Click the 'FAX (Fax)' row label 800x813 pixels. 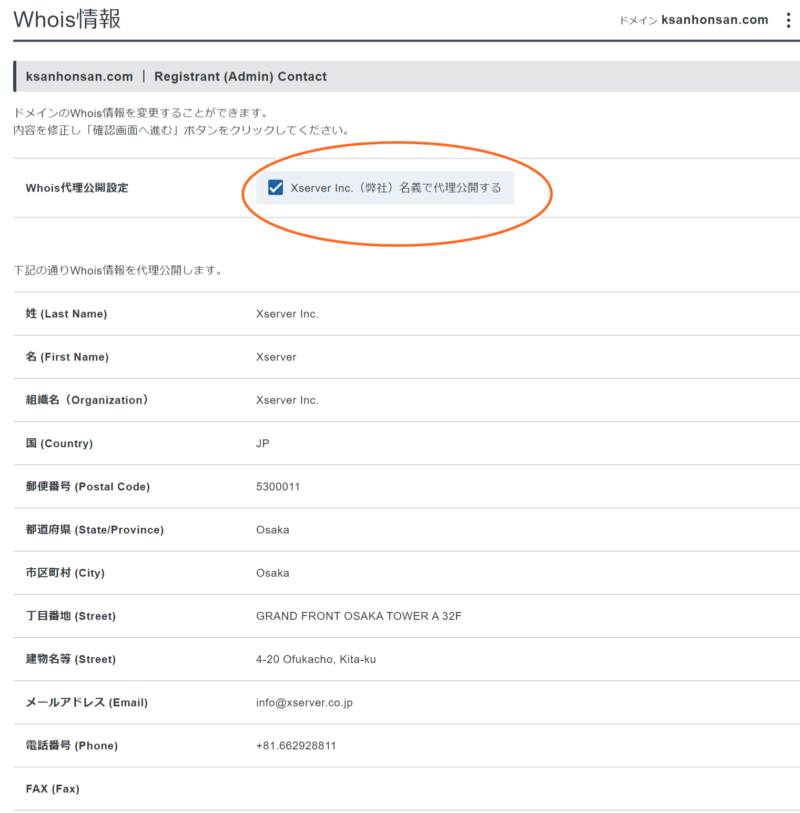coord(52,789)
